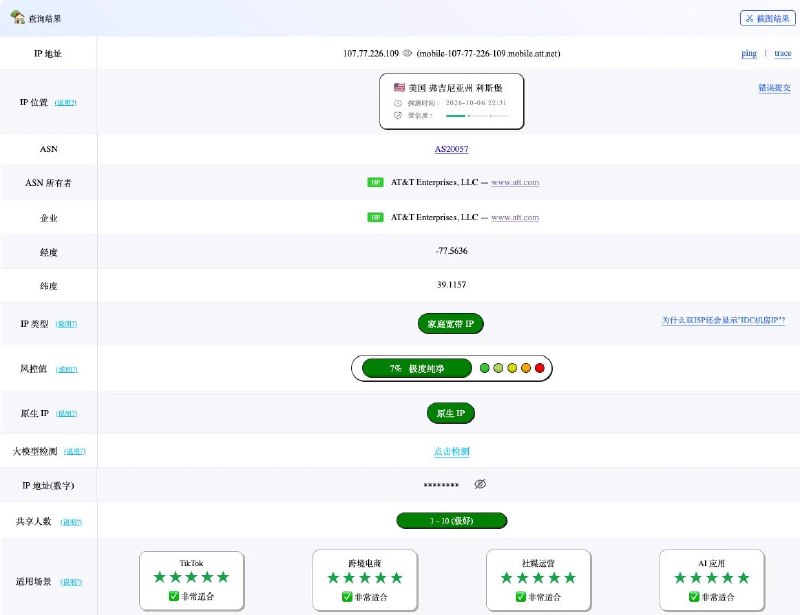Open www.att.com link in ASN 所有者 row
The width and height of the screenshot is (800, 615).
[515, 182]
